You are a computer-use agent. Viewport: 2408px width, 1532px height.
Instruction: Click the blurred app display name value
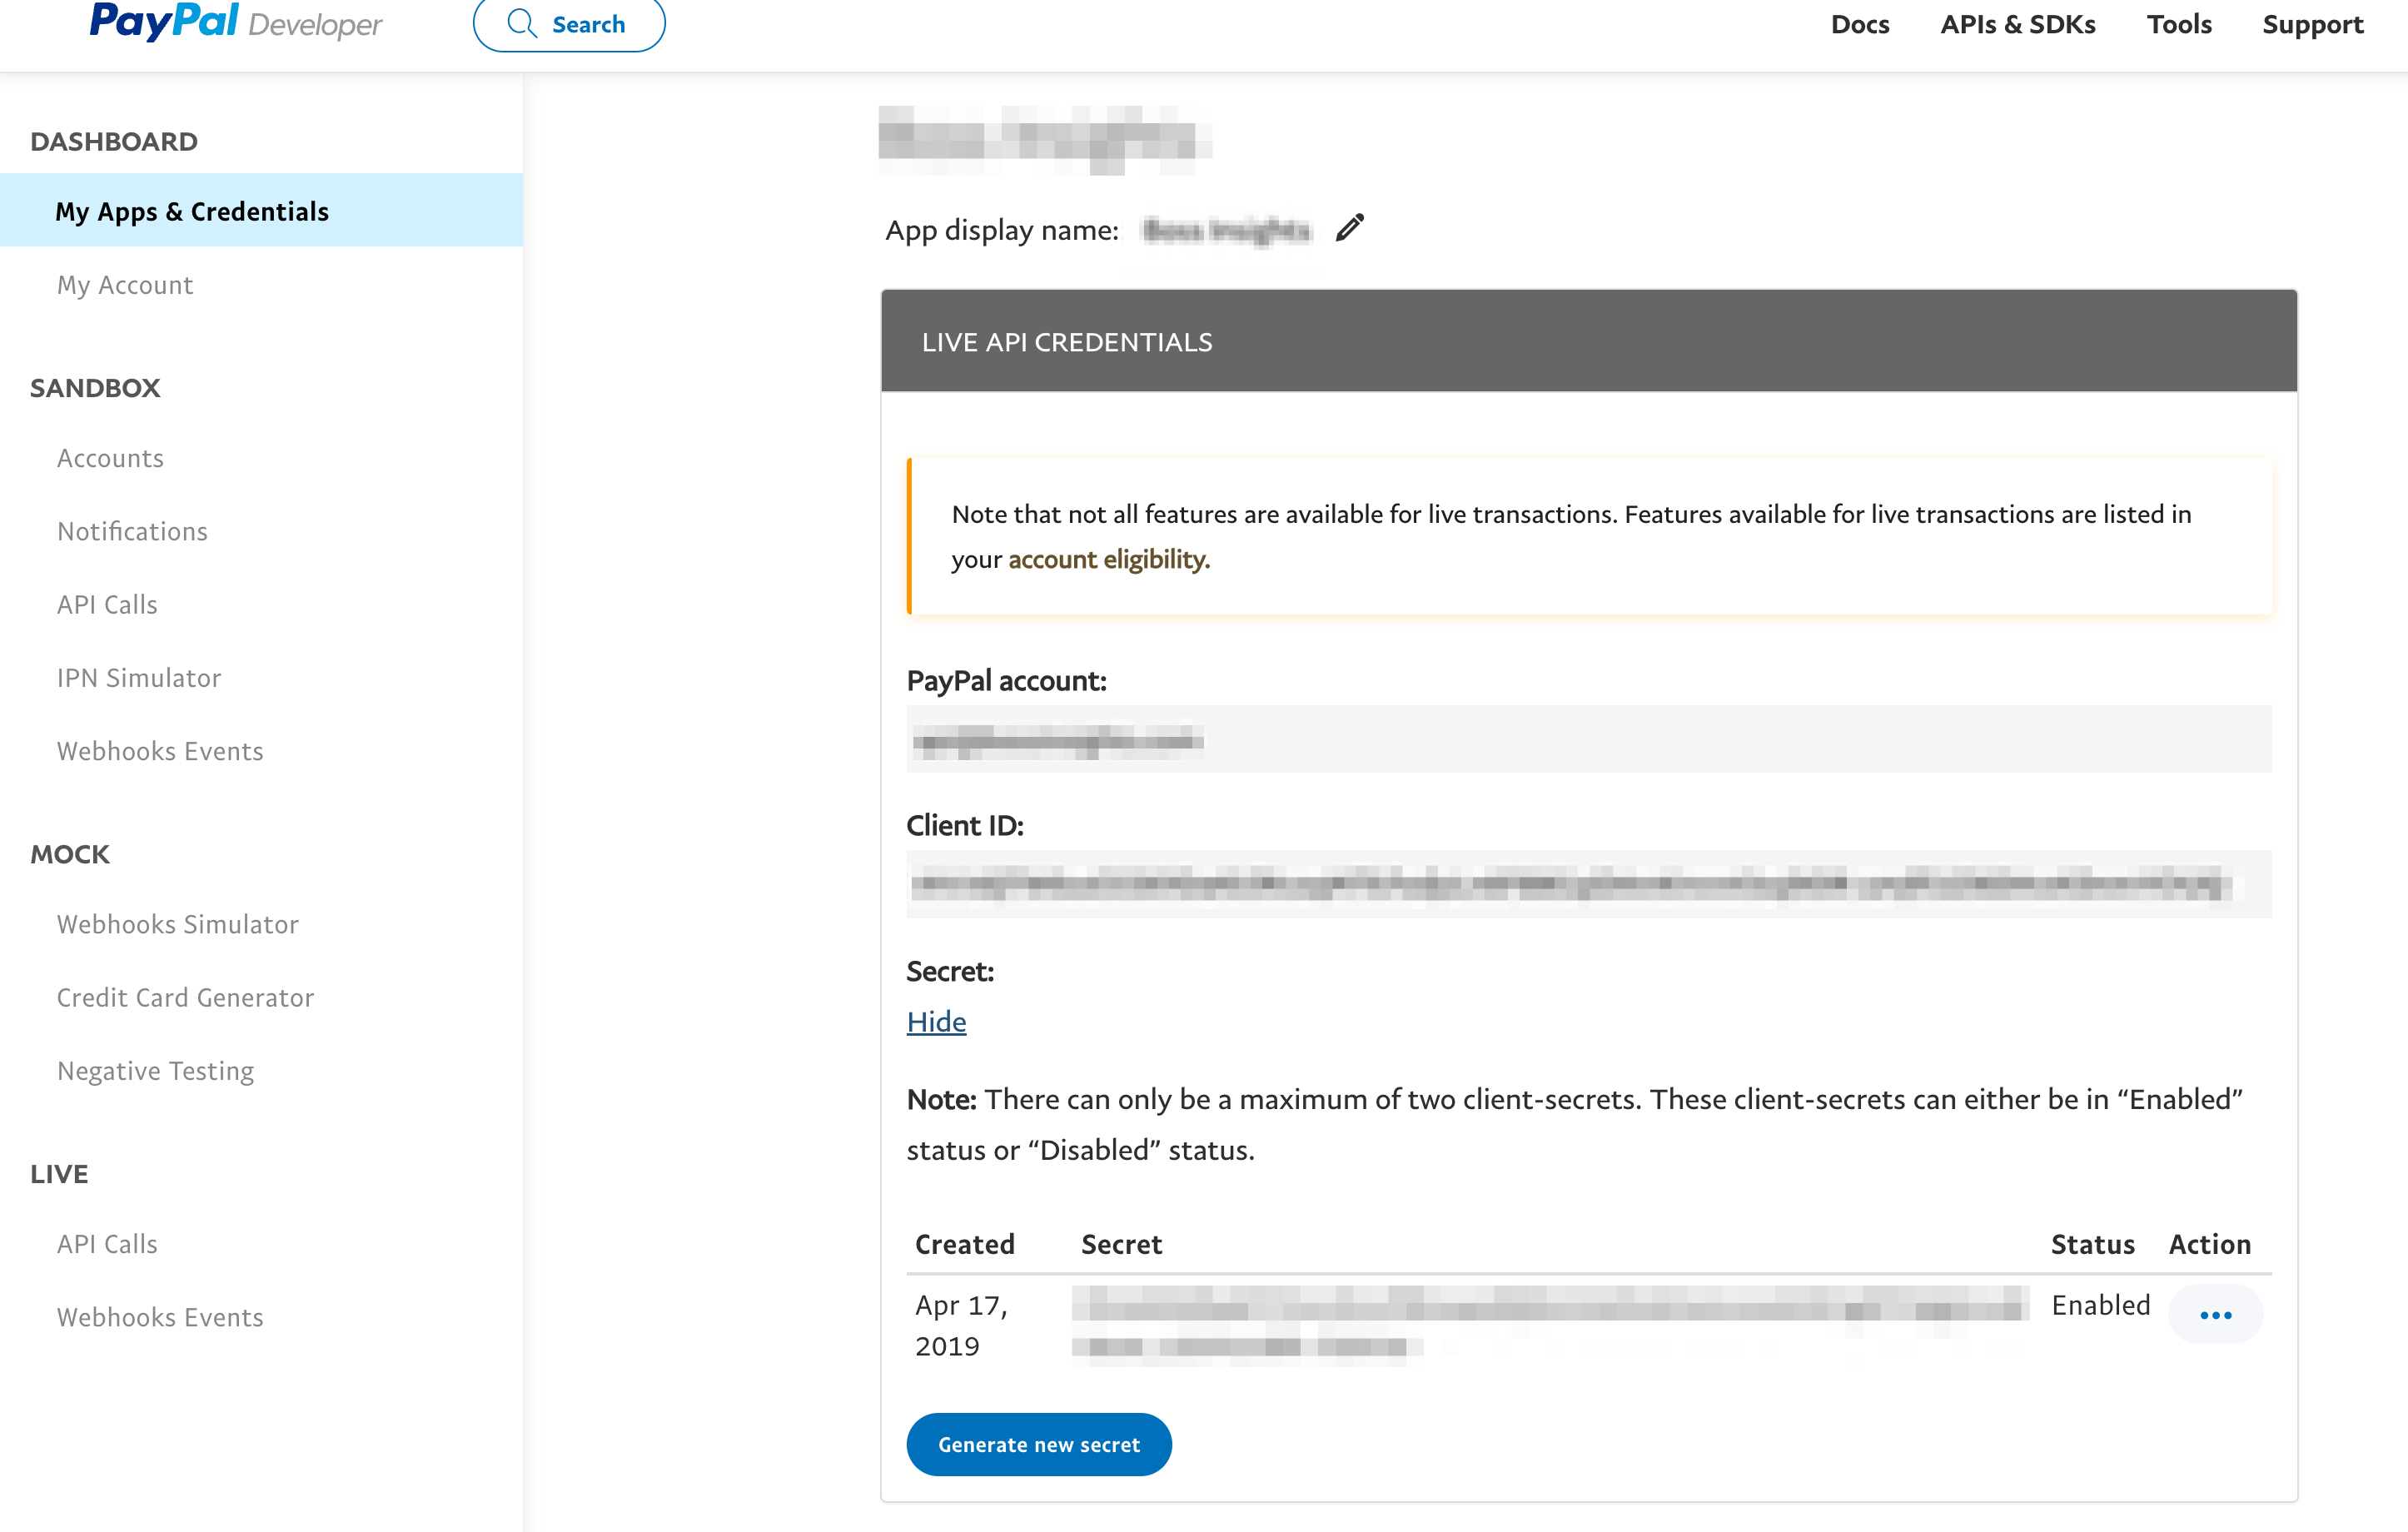pos(1226,230)
